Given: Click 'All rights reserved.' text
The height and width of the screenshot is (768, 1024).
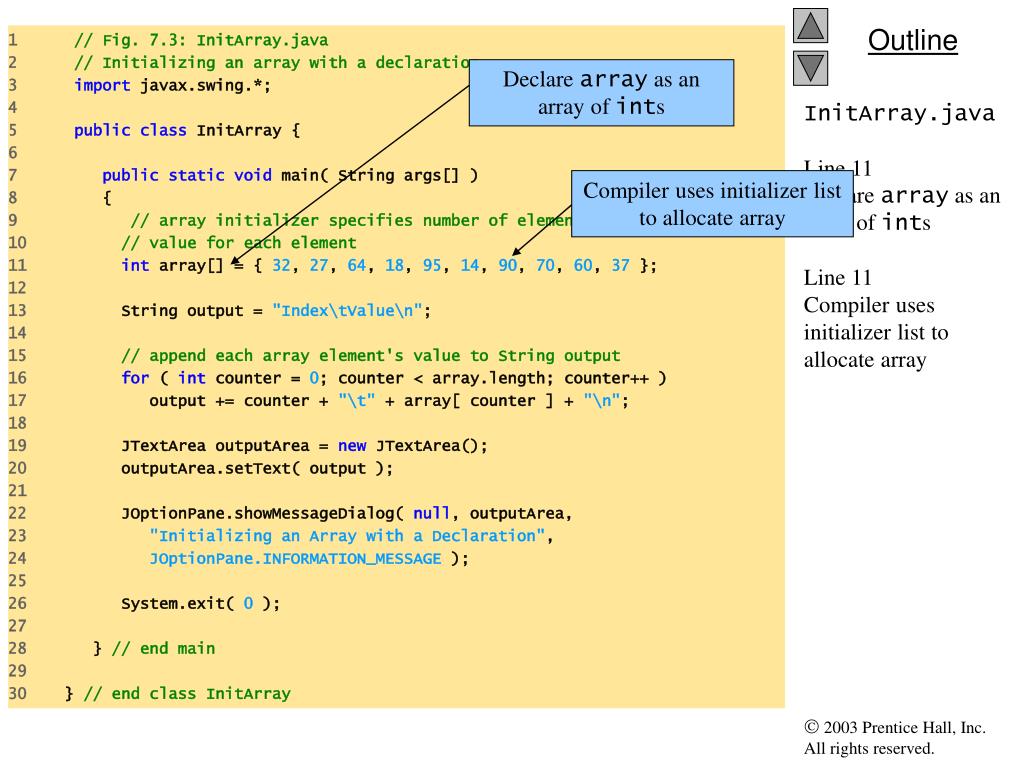Looking at the screenshot, I should pyautogui.click(x=869, y=748).
